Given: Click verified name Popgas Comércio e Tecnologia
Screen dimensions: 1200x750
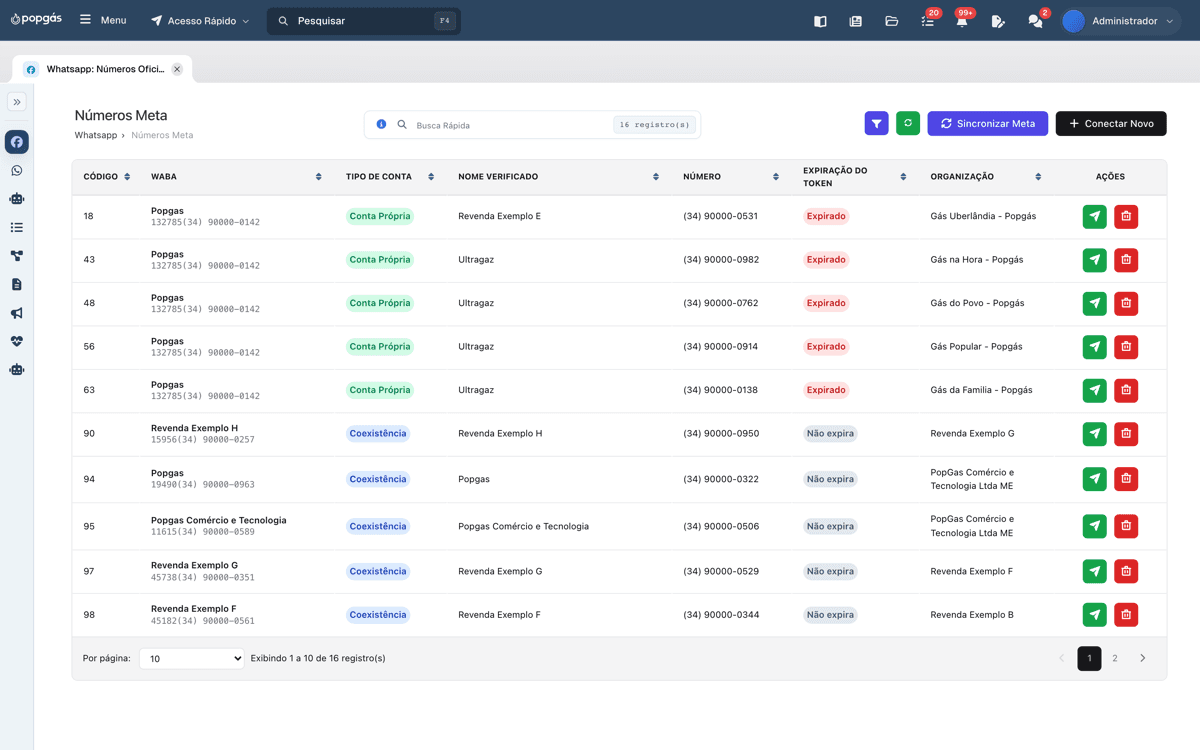Looking at the screenshot, I should click(x=523, y=526).
